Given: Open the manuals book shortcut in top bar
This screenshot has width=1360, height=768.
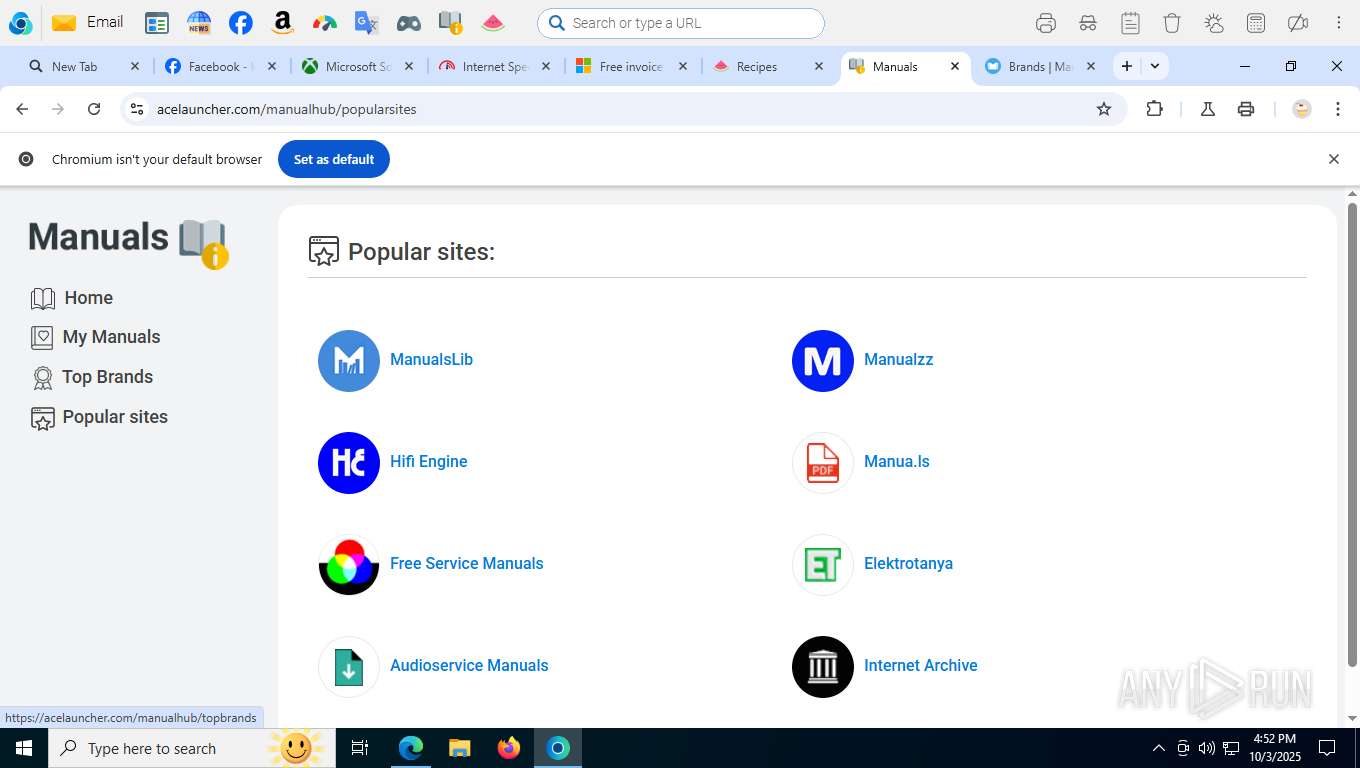Looking at the screenshot, I should point(451,23).
